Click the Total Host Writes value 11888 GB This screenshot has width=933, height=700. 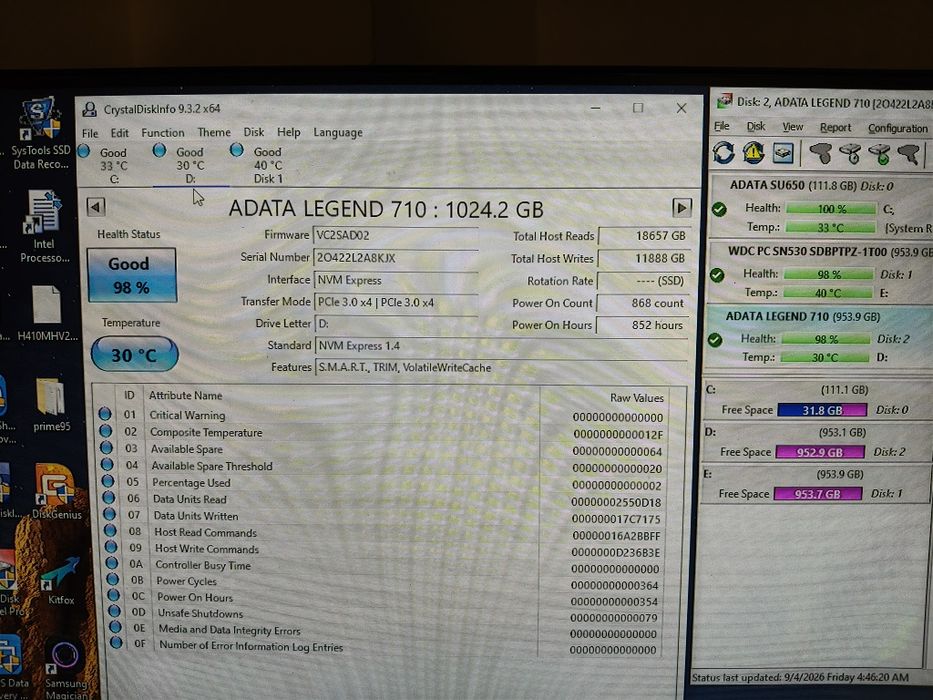[644, 258]
